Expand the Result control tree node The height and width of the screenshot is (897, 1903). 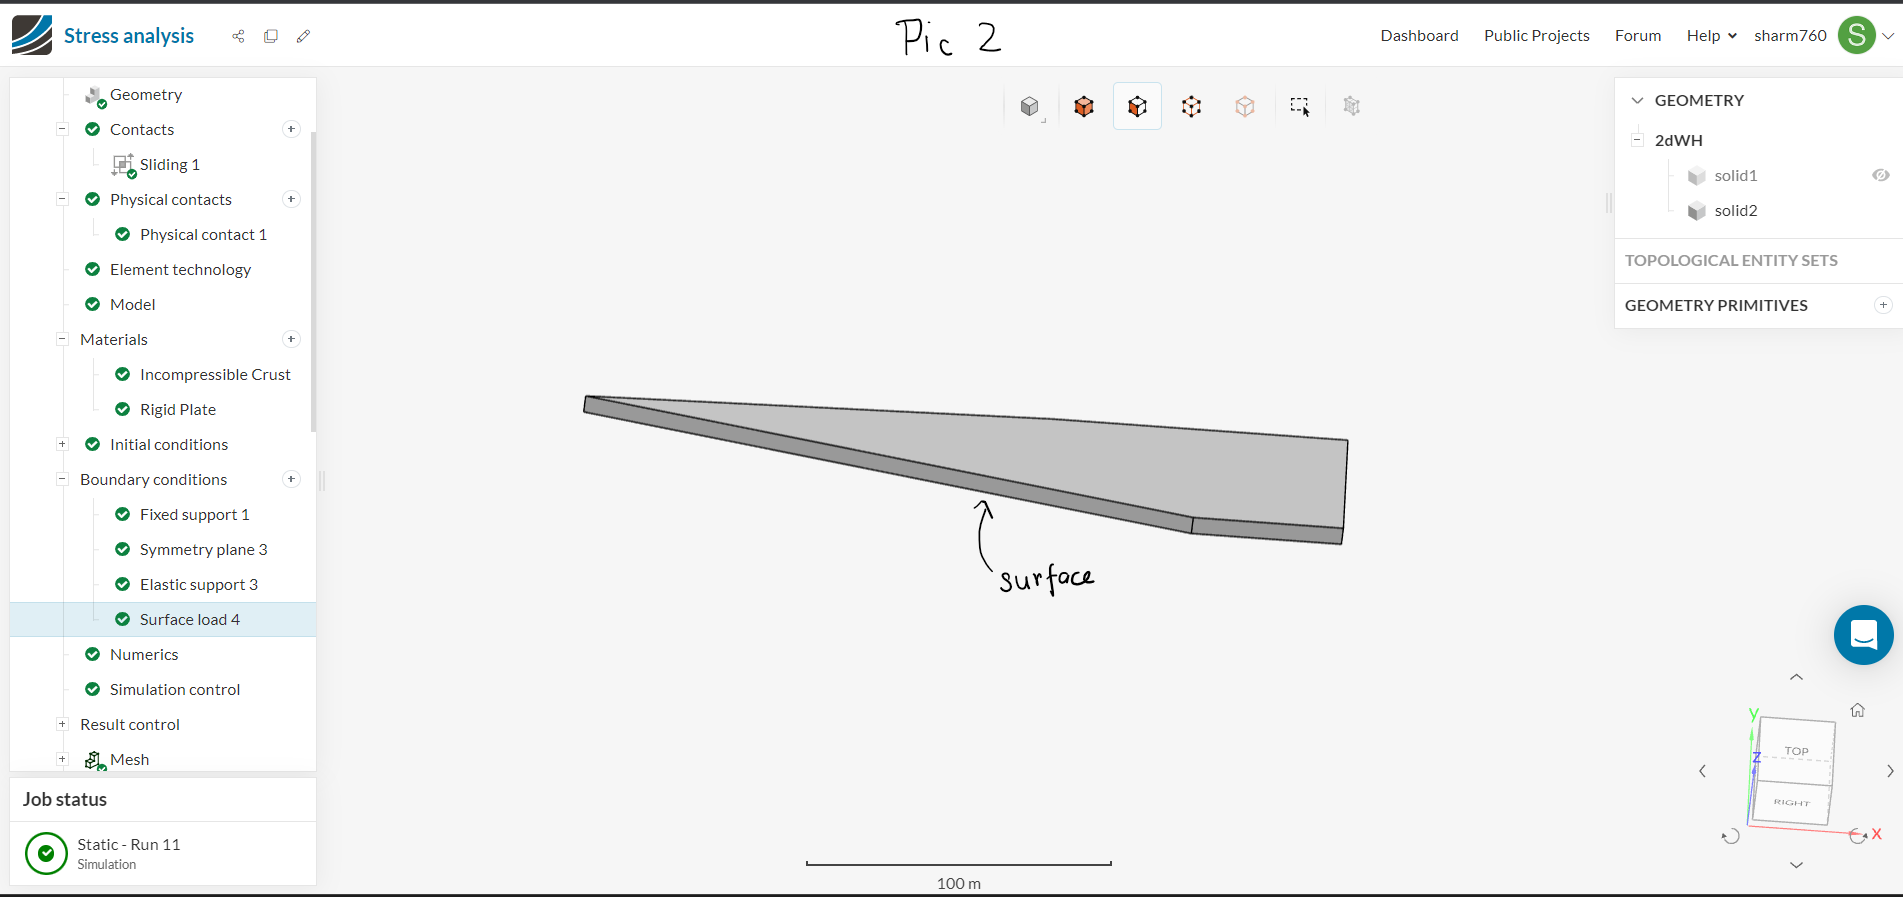(x=62, y=724)
